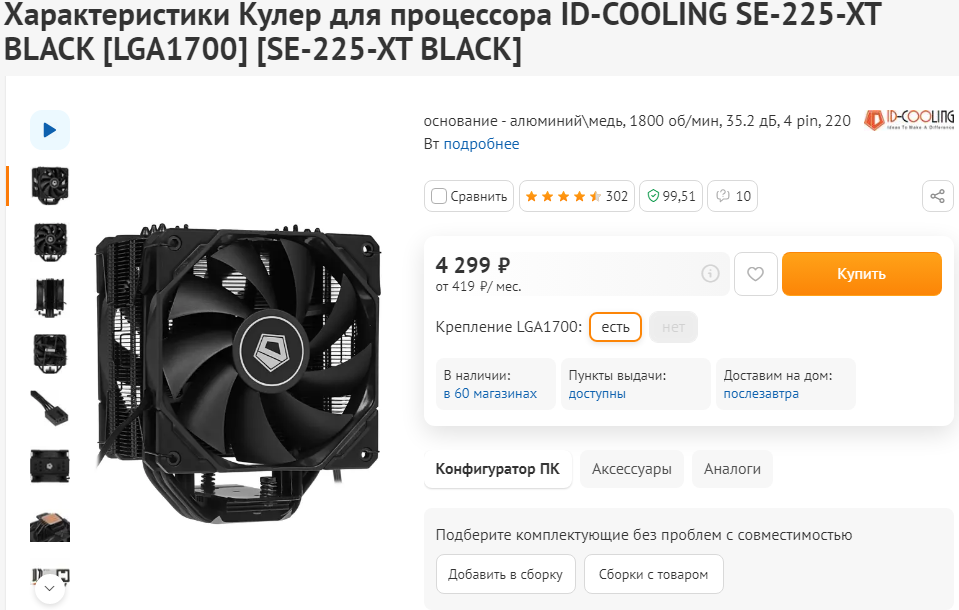Click Добавить в сборку button
The image size is (959, 610).
coord(505,575)
